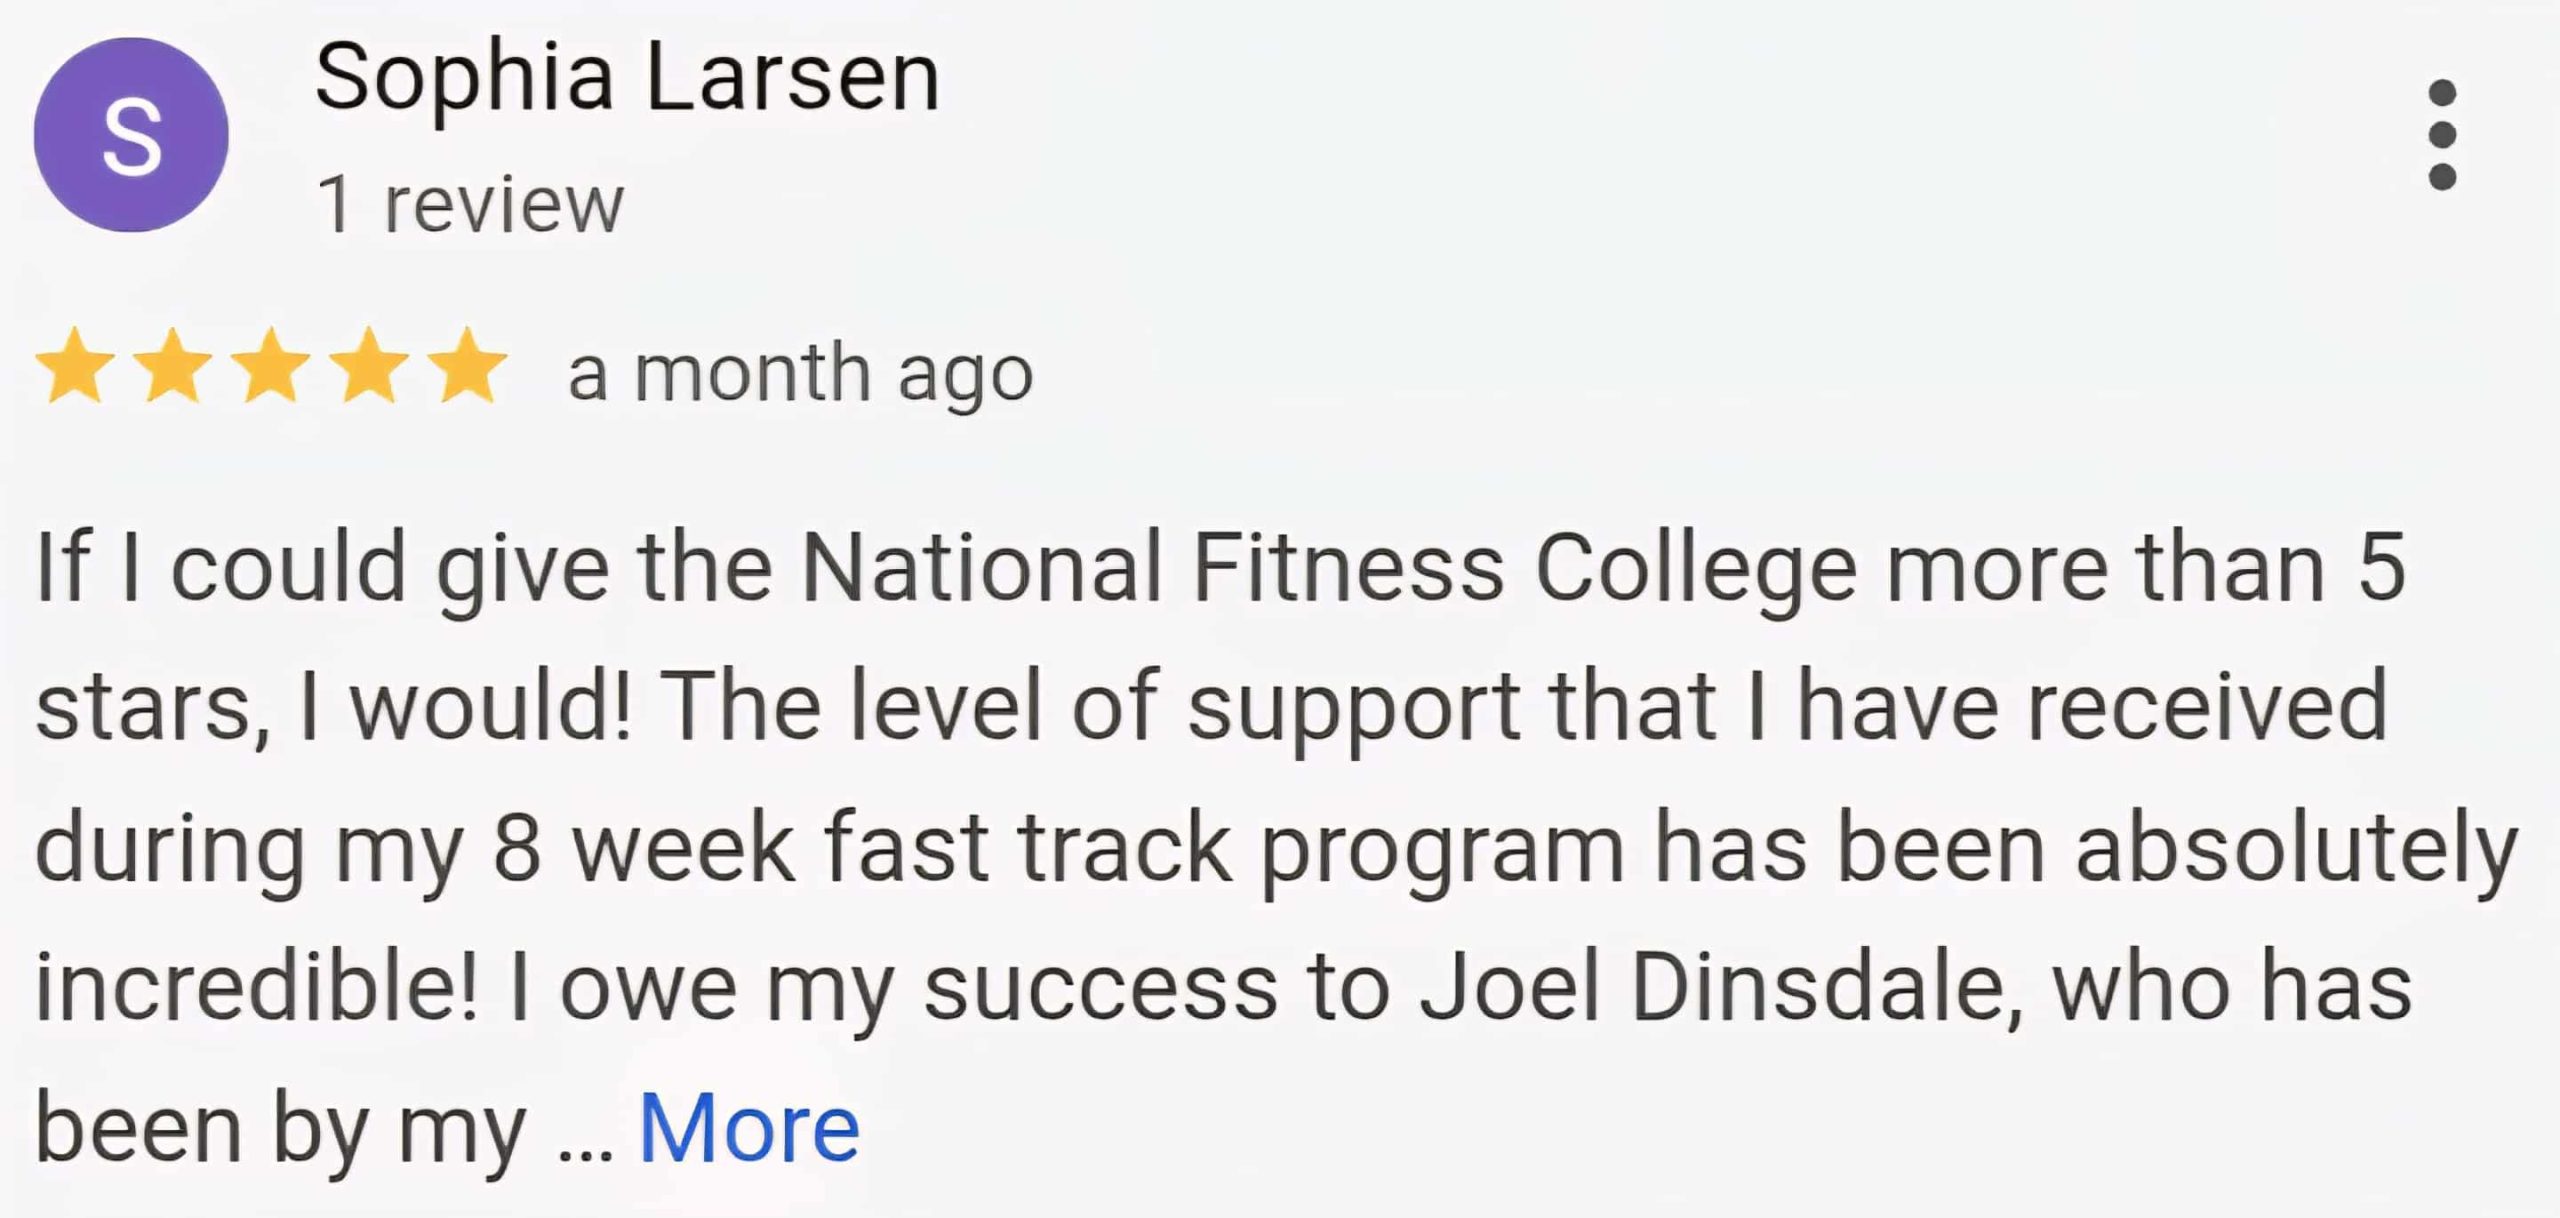Expand the review with the More link
Screen dimensions: 2560x1218
point(749,1128)
